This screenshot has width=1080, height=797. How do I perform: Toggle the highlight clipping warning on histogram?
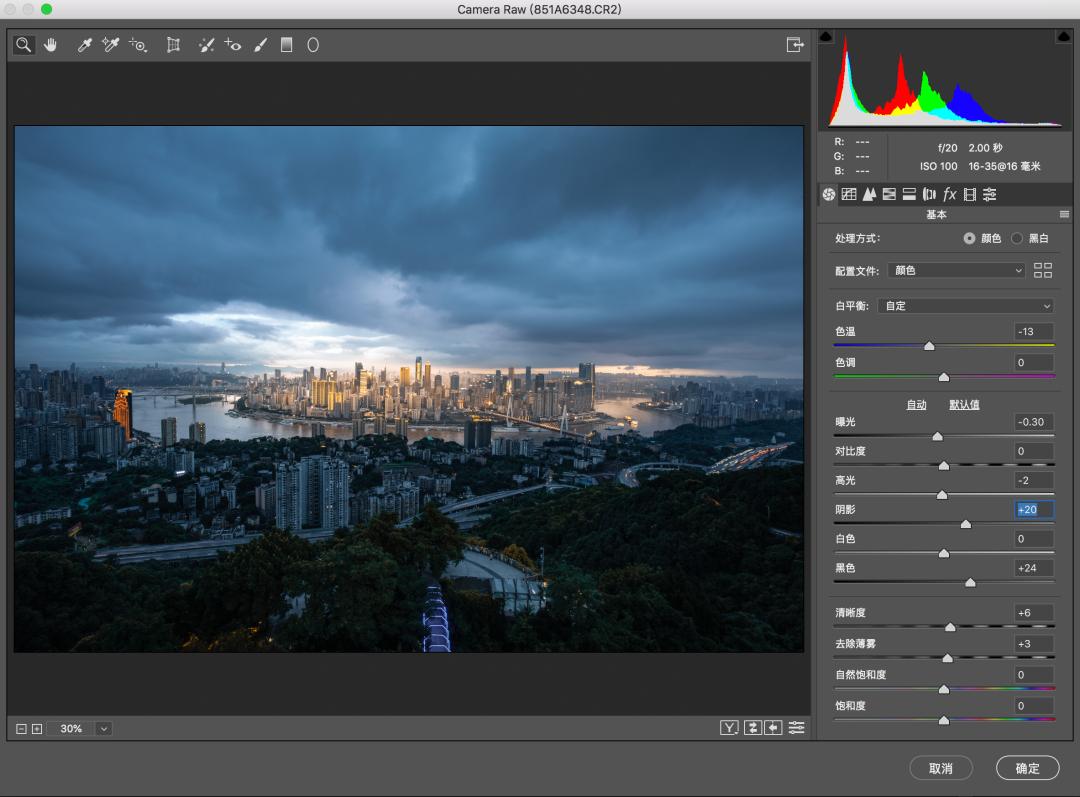1062,37
